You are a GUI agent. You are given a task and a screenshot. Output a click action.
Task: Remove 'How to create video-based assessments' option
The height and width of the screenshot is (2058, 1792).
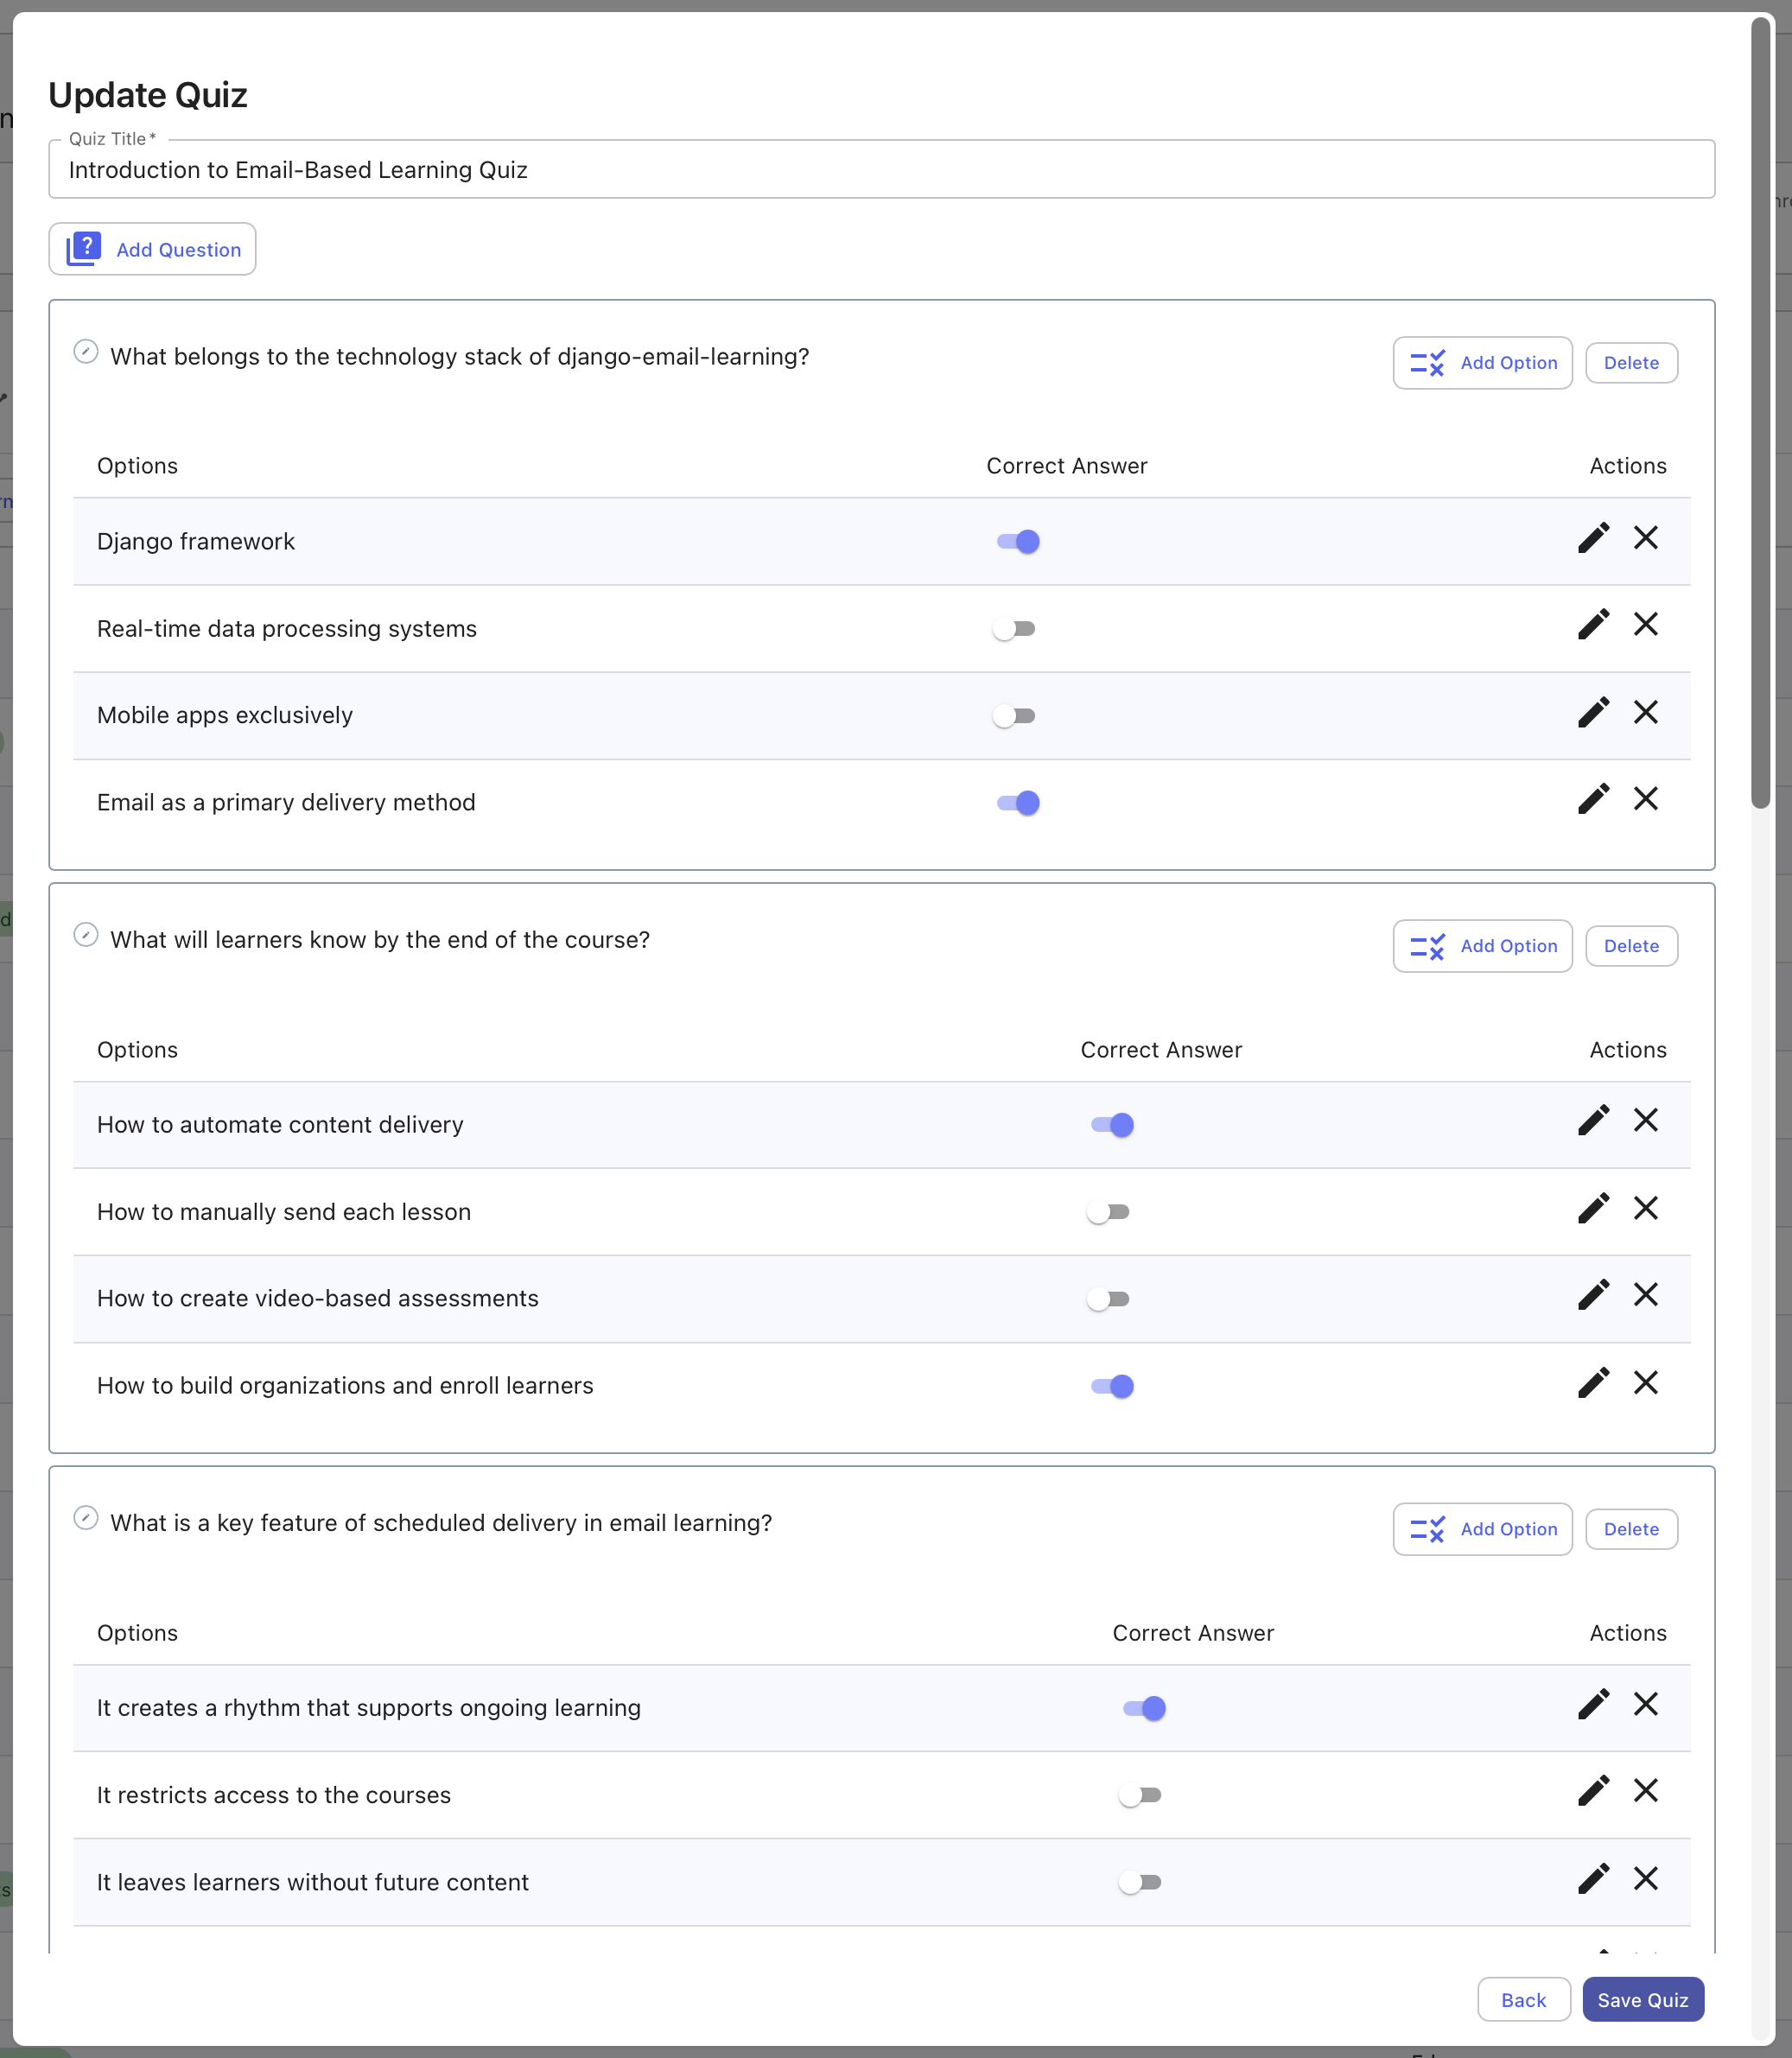(x=1645, y=1295)
